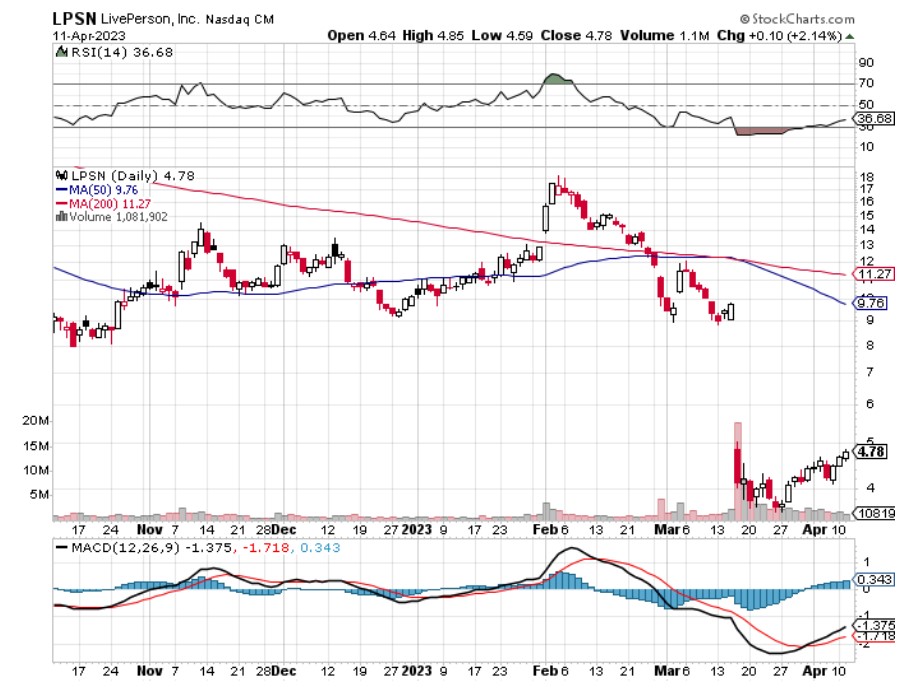Click the 11.27 MA(200) value tag
The width and height of the screenshot is (910, 688).
coord(871,274)
